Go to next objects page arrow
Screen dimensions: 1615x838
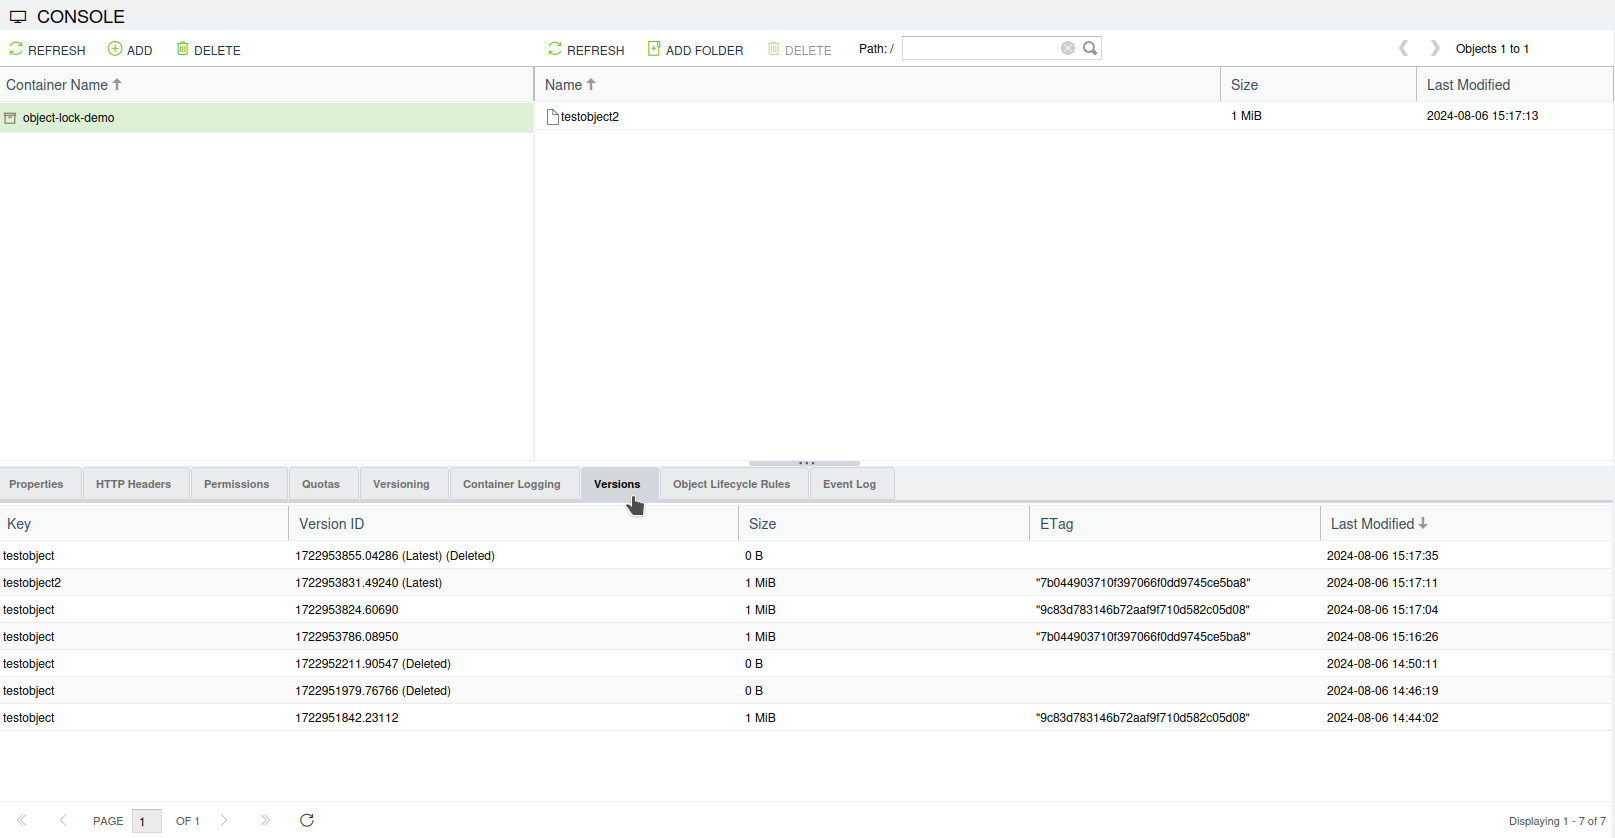tap(1435, 48)
